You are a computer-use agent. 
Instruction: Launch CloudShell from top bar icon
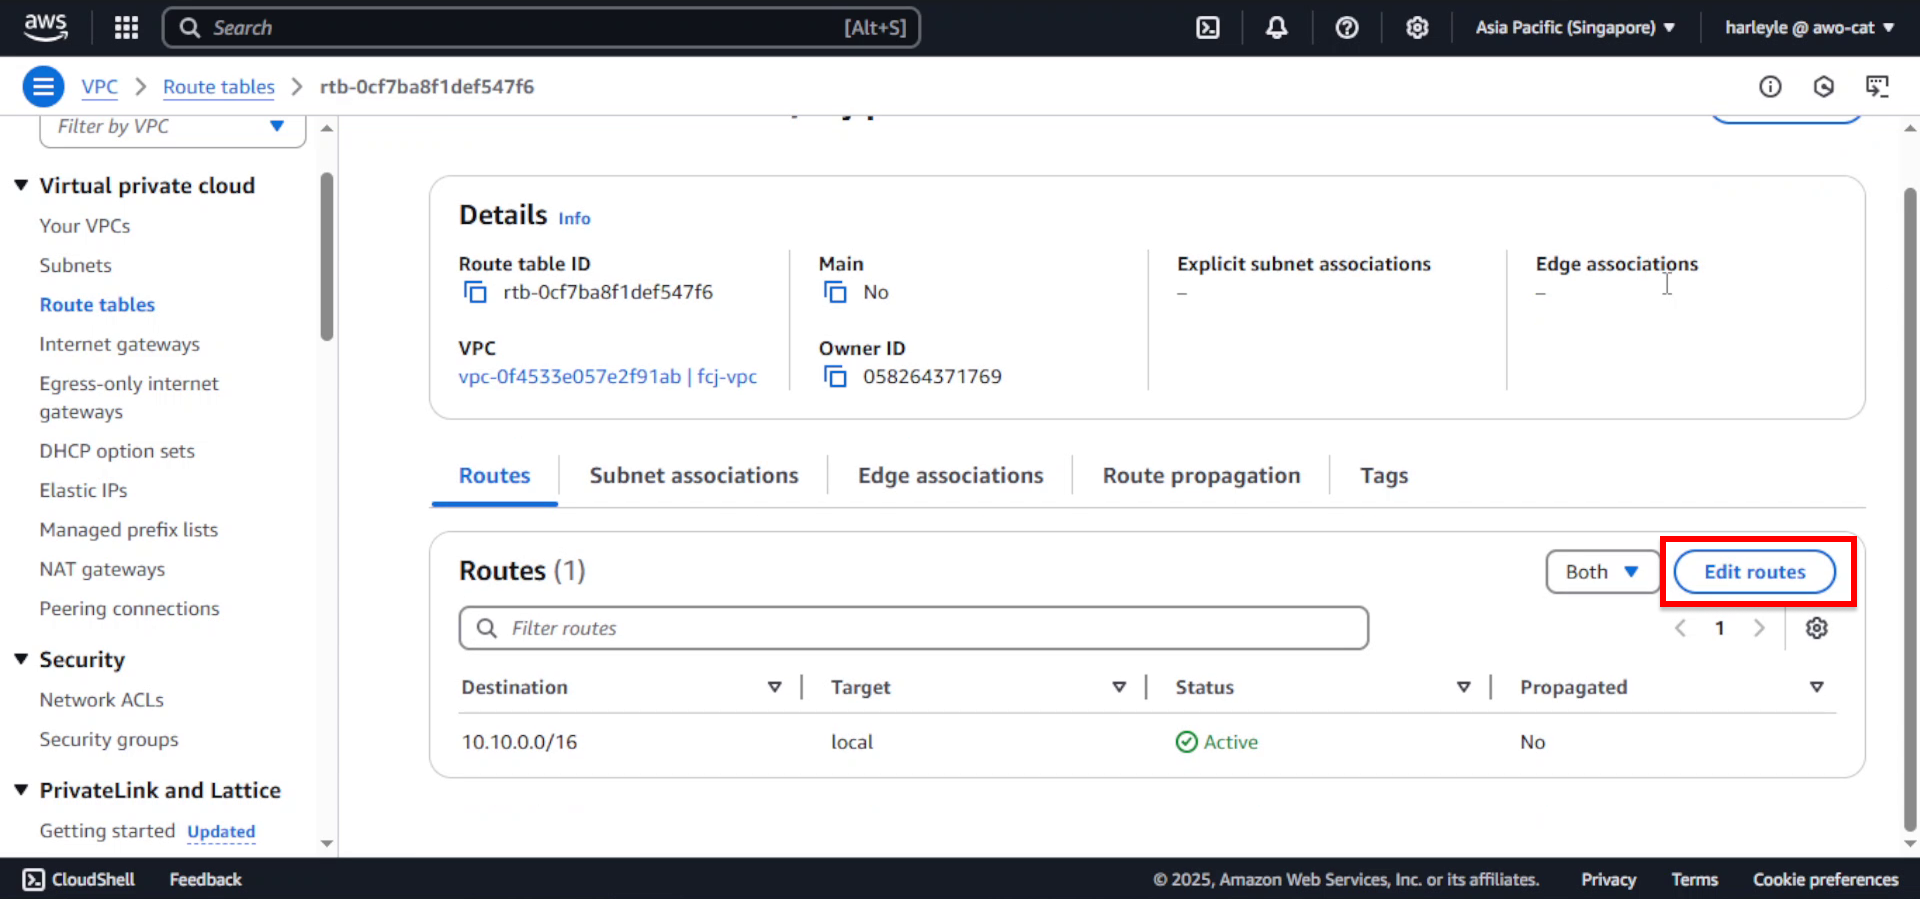pos(1208,28)
